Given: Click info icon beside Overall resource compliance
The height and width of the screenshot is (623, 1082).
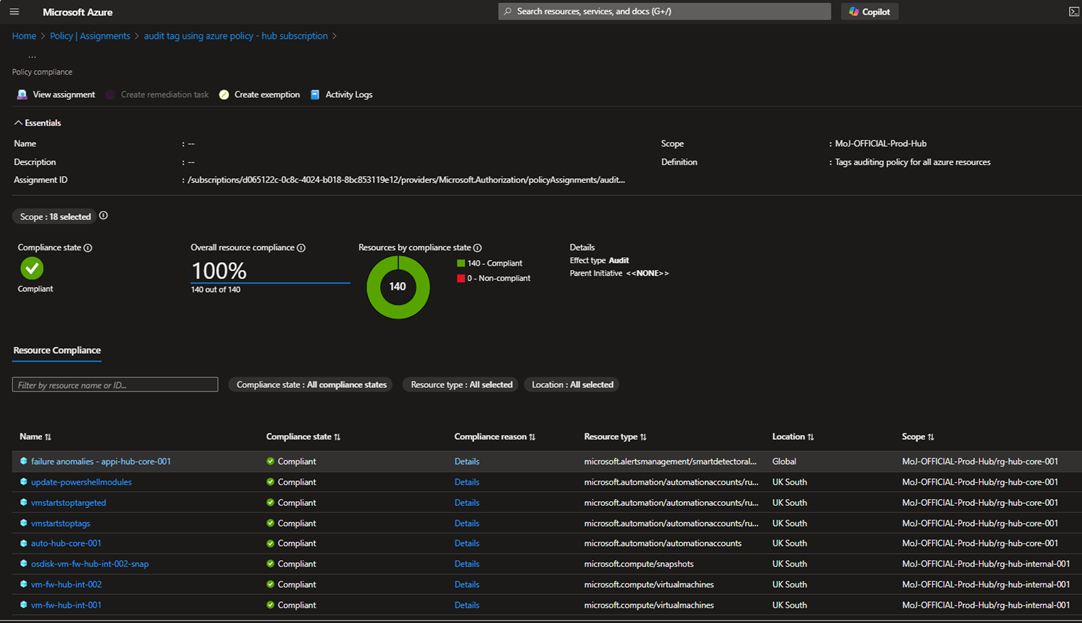Looking at the screenshot, I should (x=301, y=248).
